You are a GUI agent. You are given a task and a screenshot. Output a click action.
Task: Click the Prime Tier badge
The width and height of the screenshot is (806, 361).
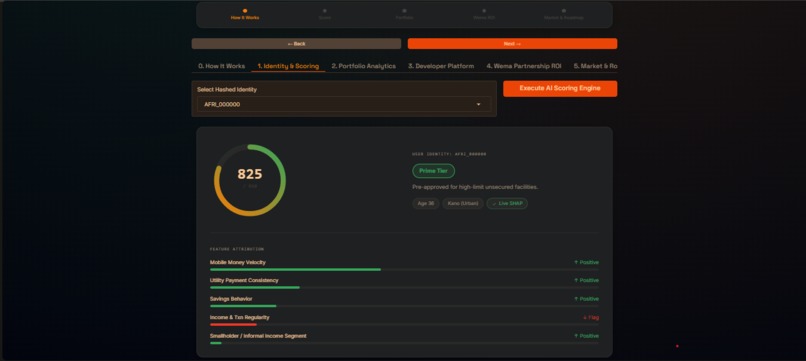point(433,171)
